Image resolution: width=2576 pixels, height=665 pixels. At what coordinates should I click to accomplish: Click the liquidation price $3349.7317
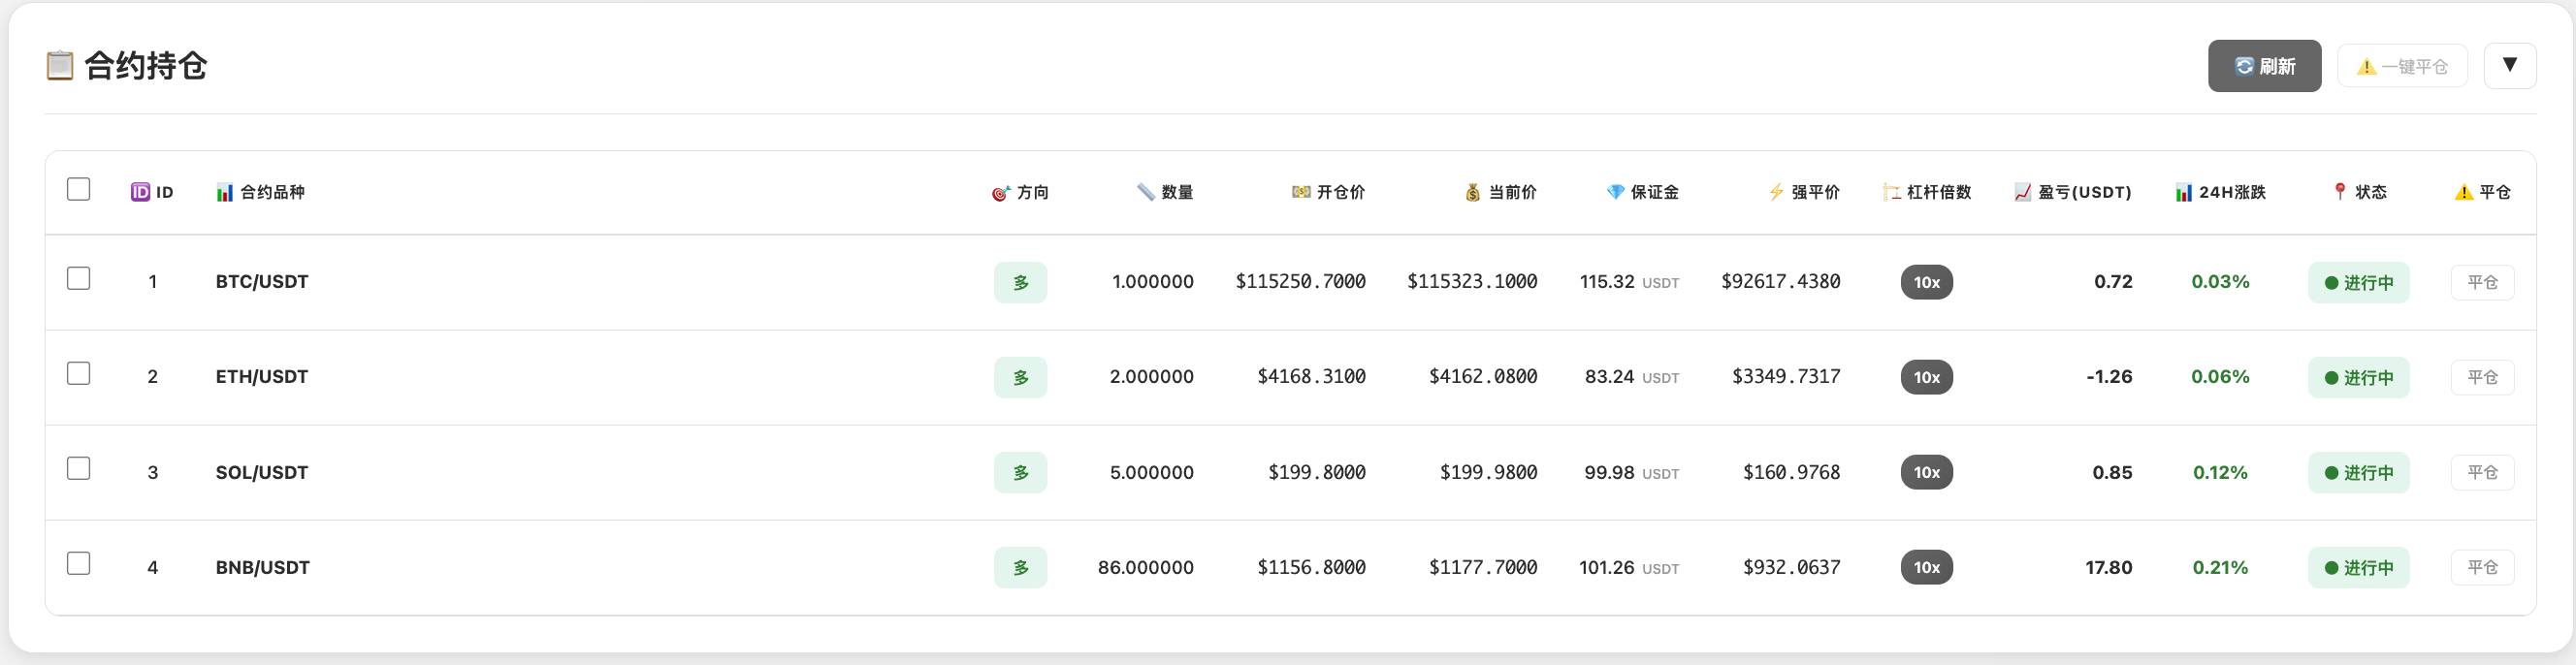(x=1787, y=377)
